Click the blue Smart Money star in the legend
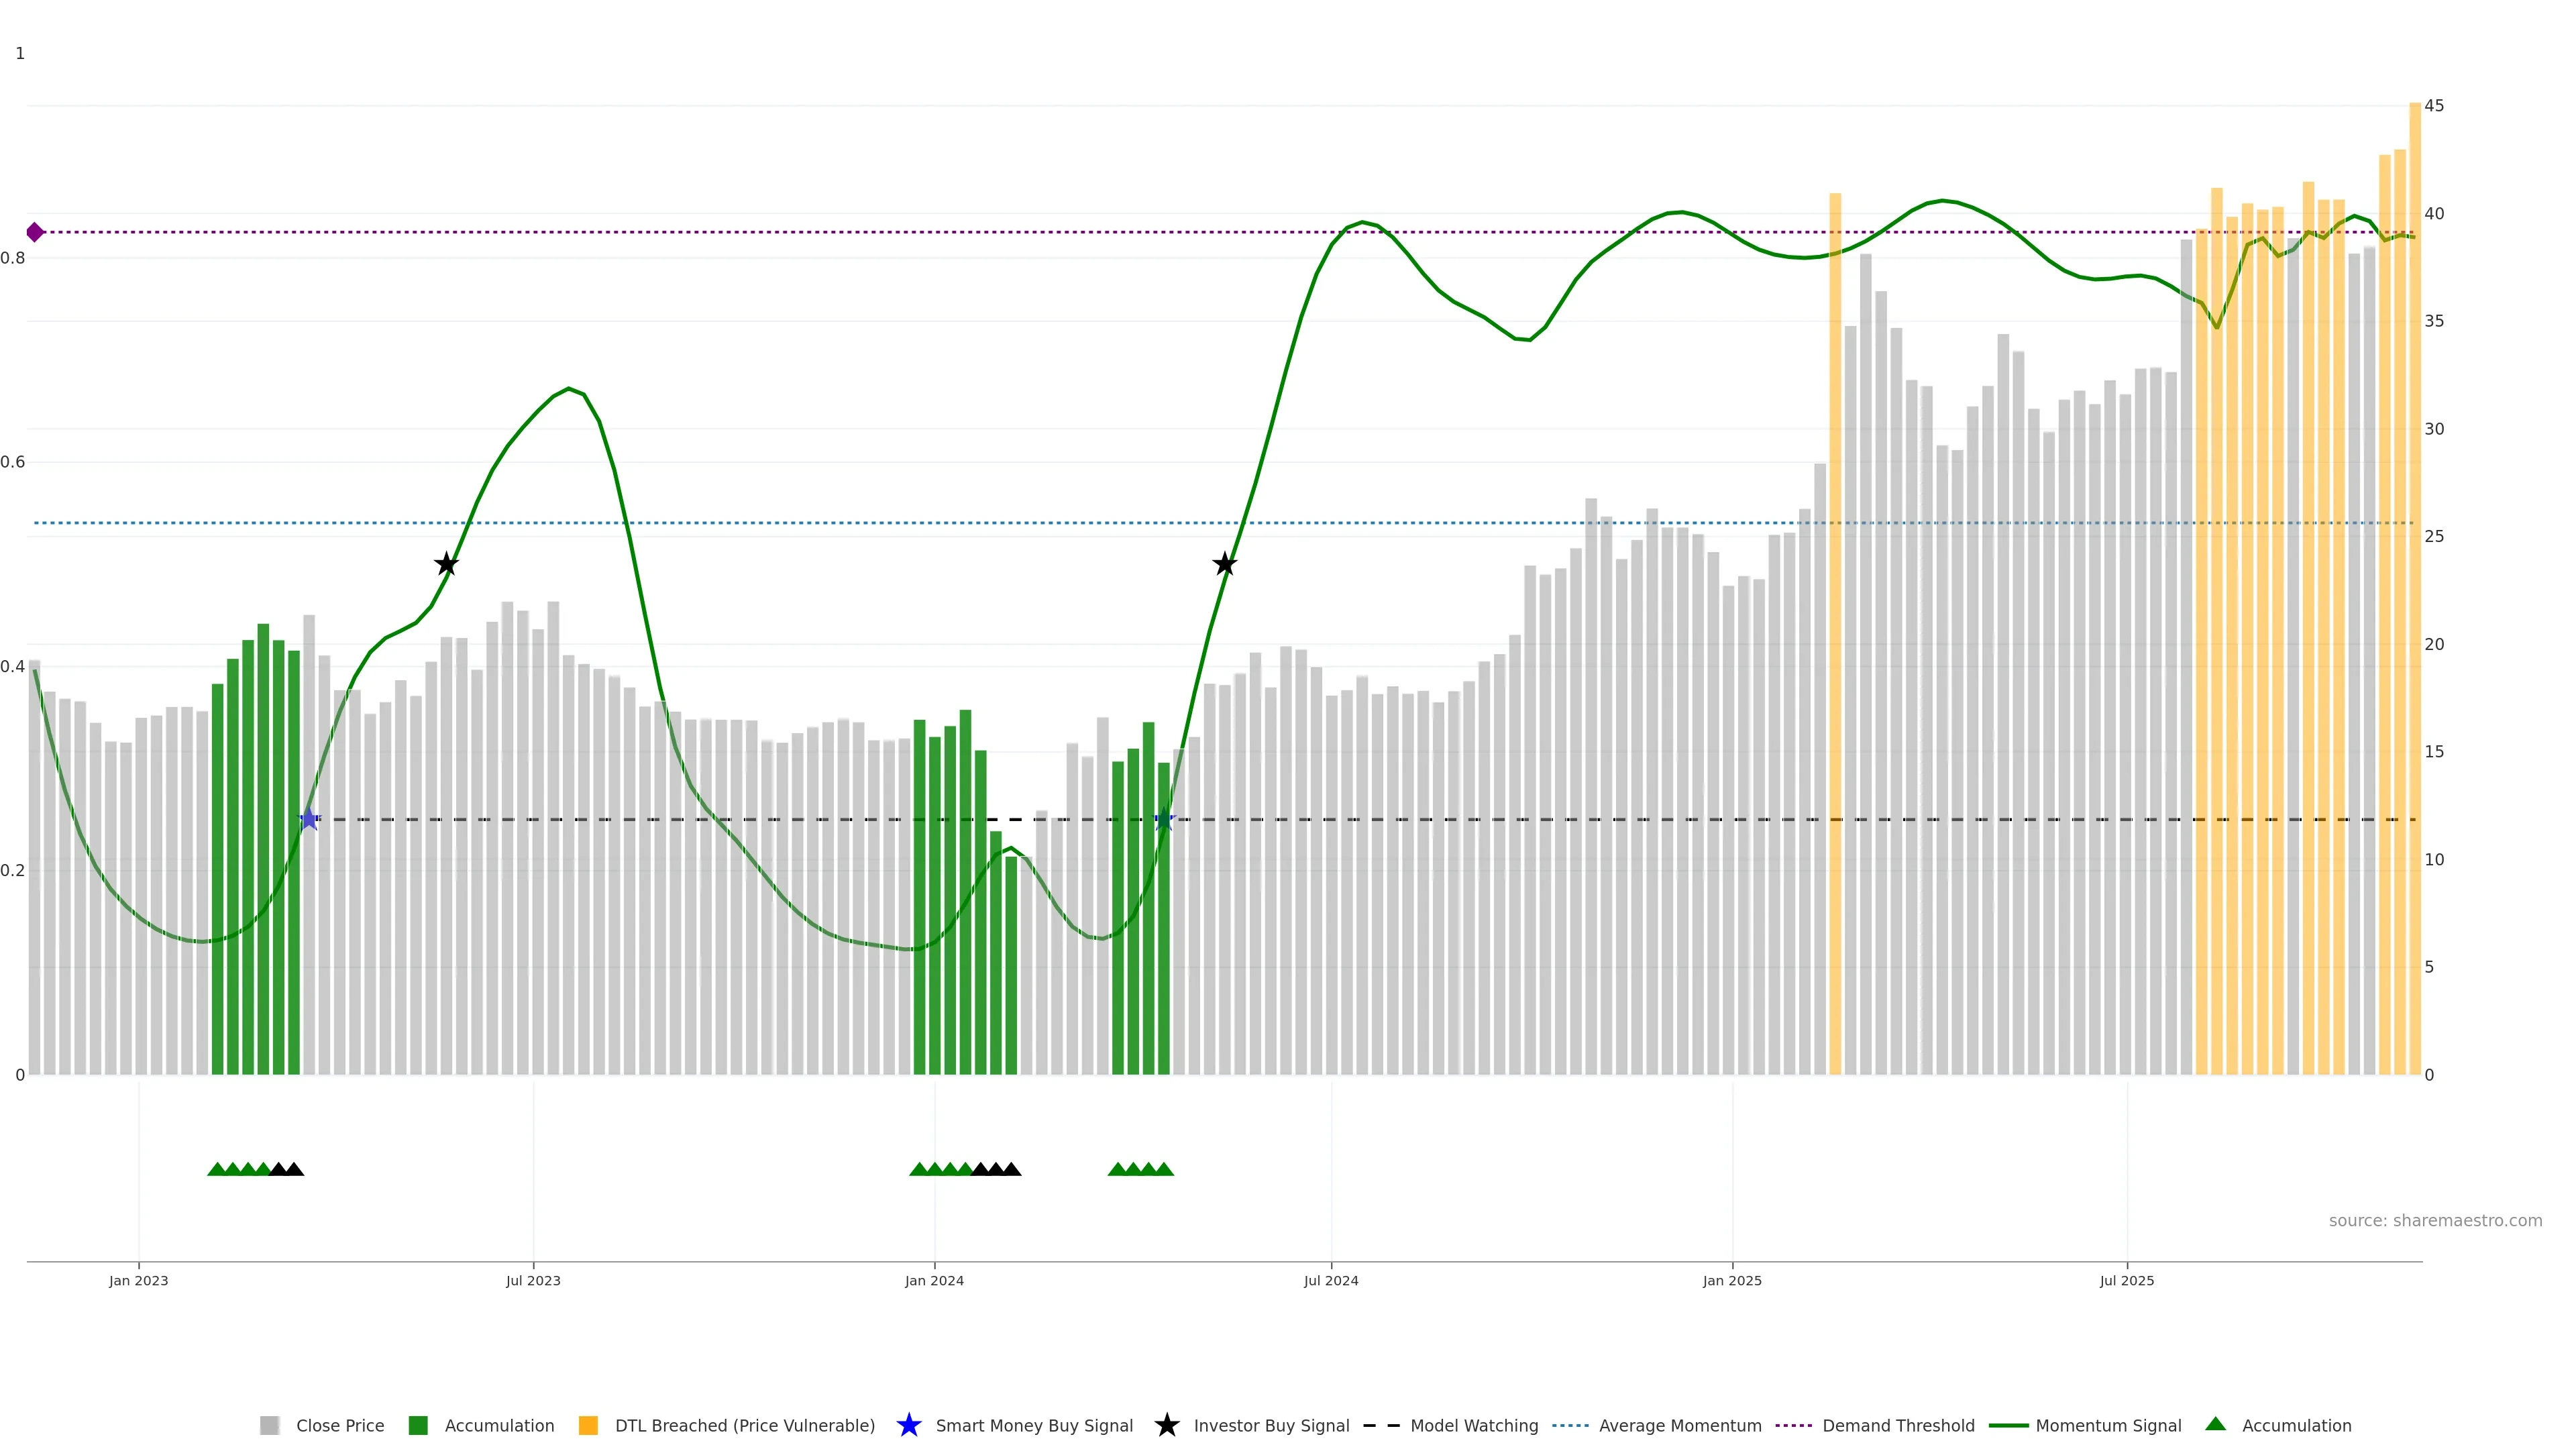 (909, 1425)
